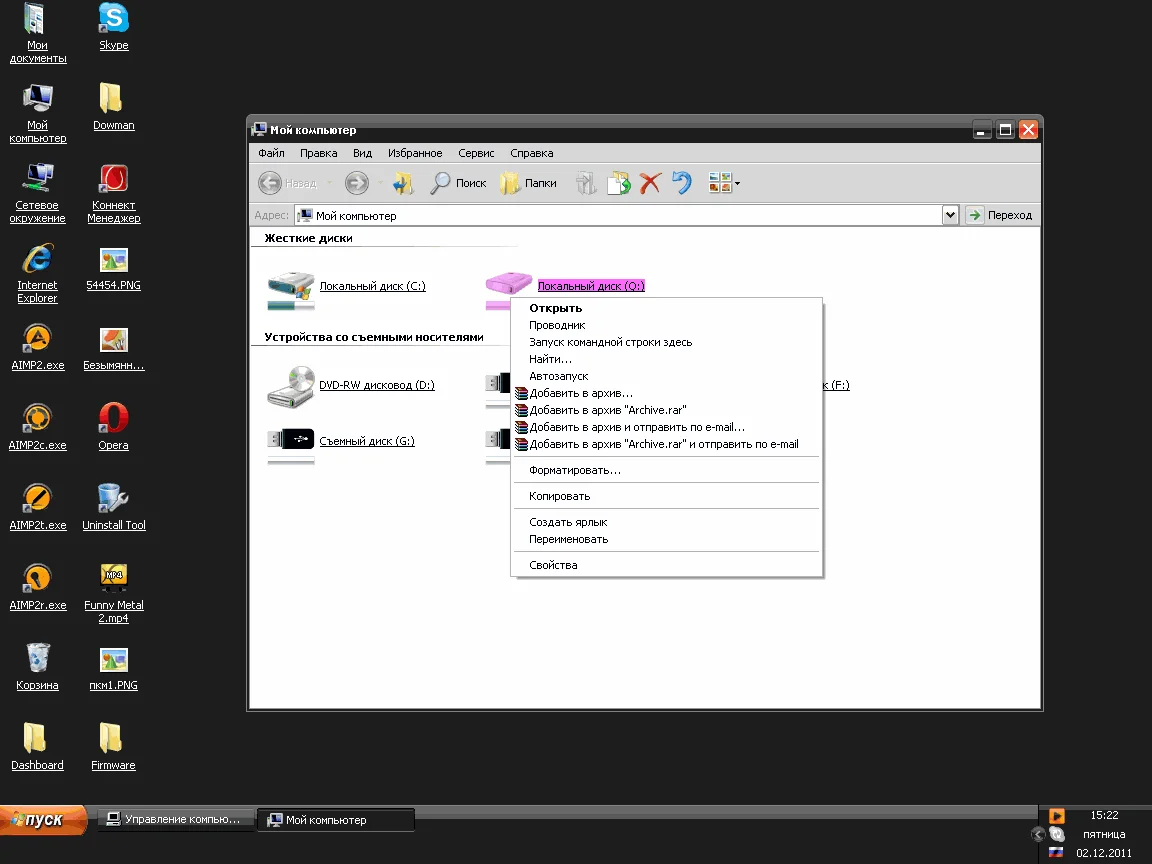Open Skype desktop shortcut
Image resolution: width=1152 pixels, height=864 pixels.
113,26
